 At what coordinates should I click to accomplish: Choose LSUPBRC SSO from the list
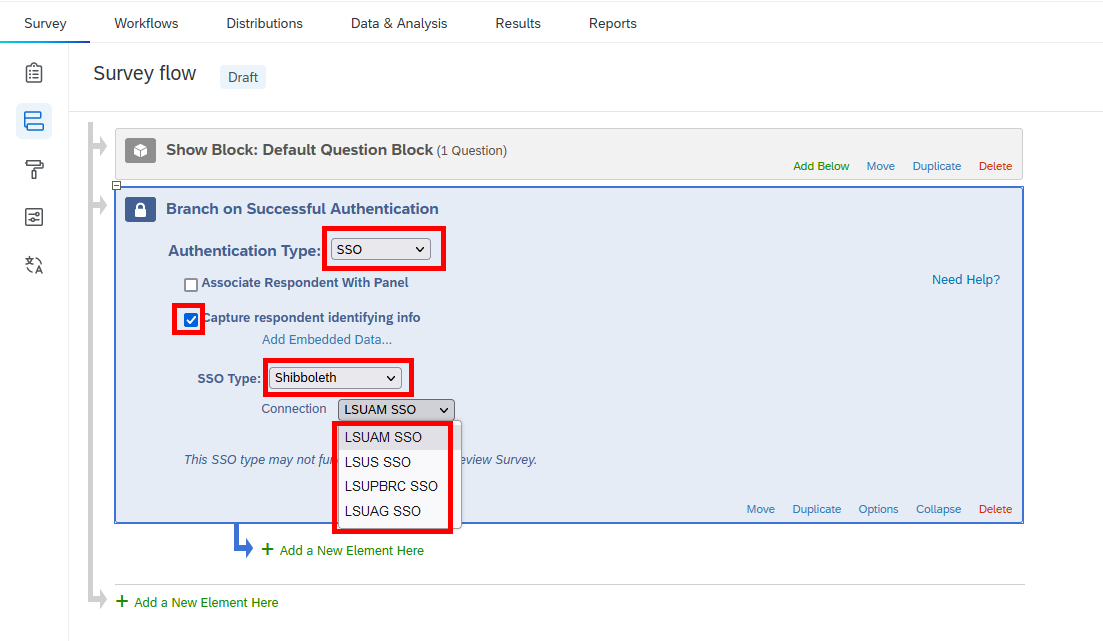(393, 486)
